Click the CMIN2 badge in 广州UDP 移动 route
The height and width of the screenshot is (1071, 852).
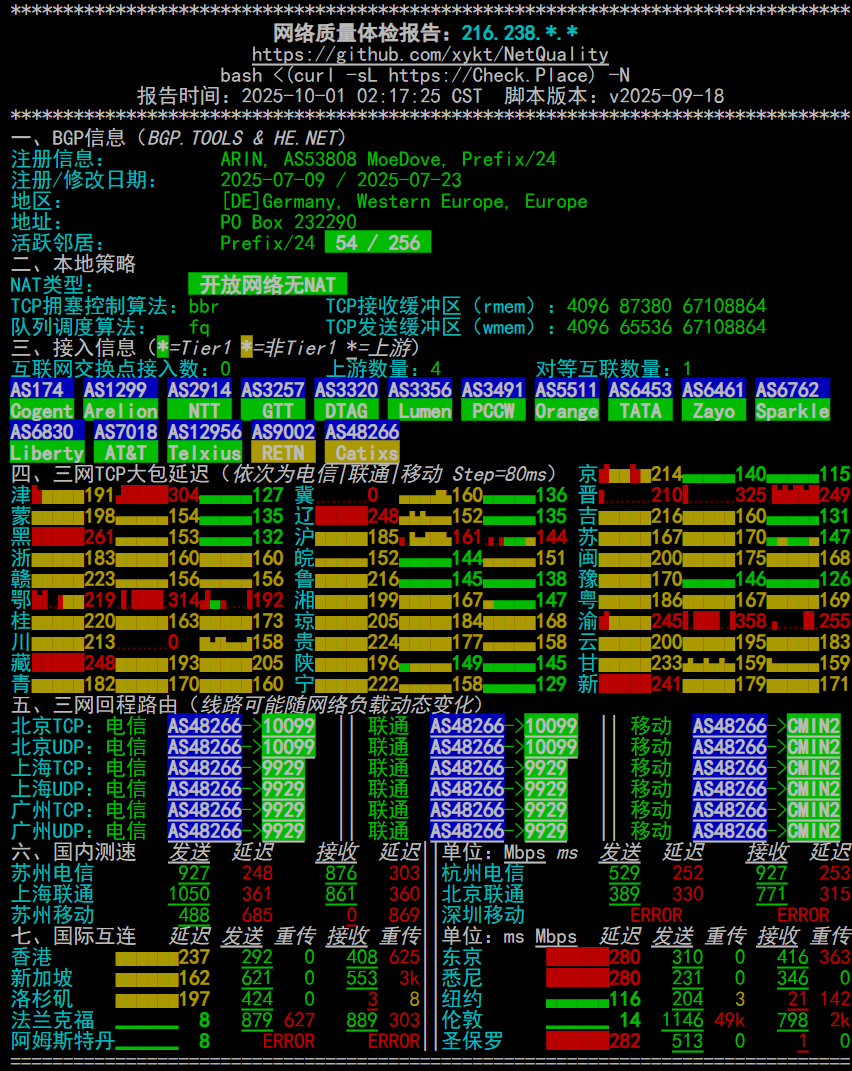click(x=813, y=831)
